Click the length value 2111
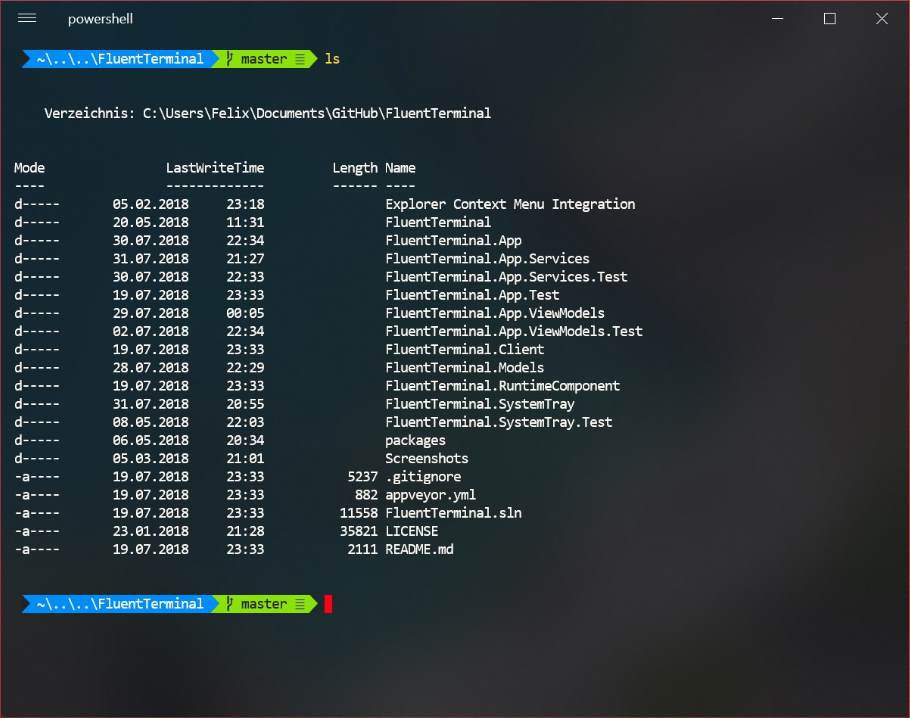 [x=362, y=549]
